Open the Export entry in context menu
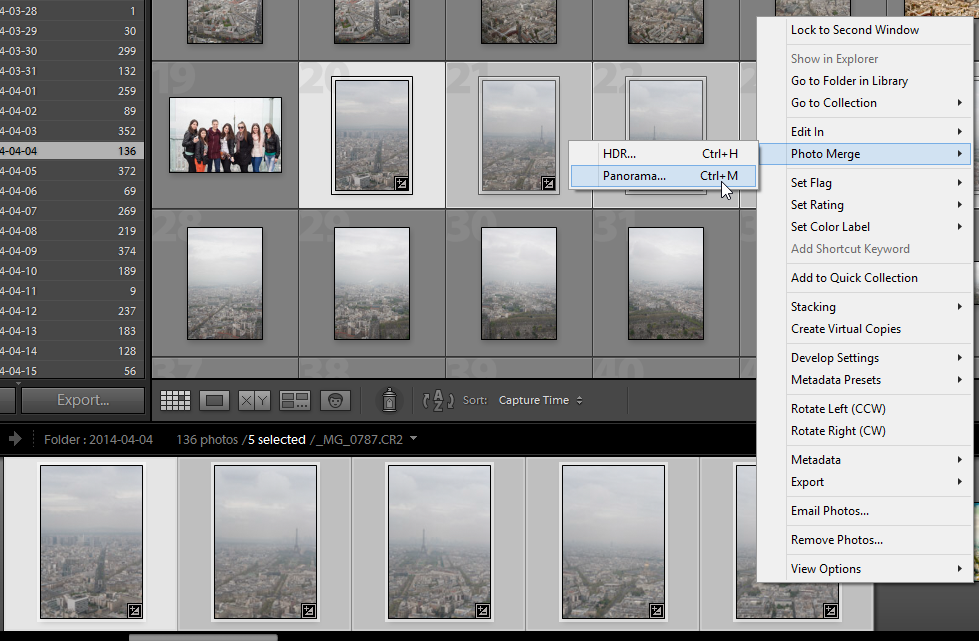 [x=865, y=482]
